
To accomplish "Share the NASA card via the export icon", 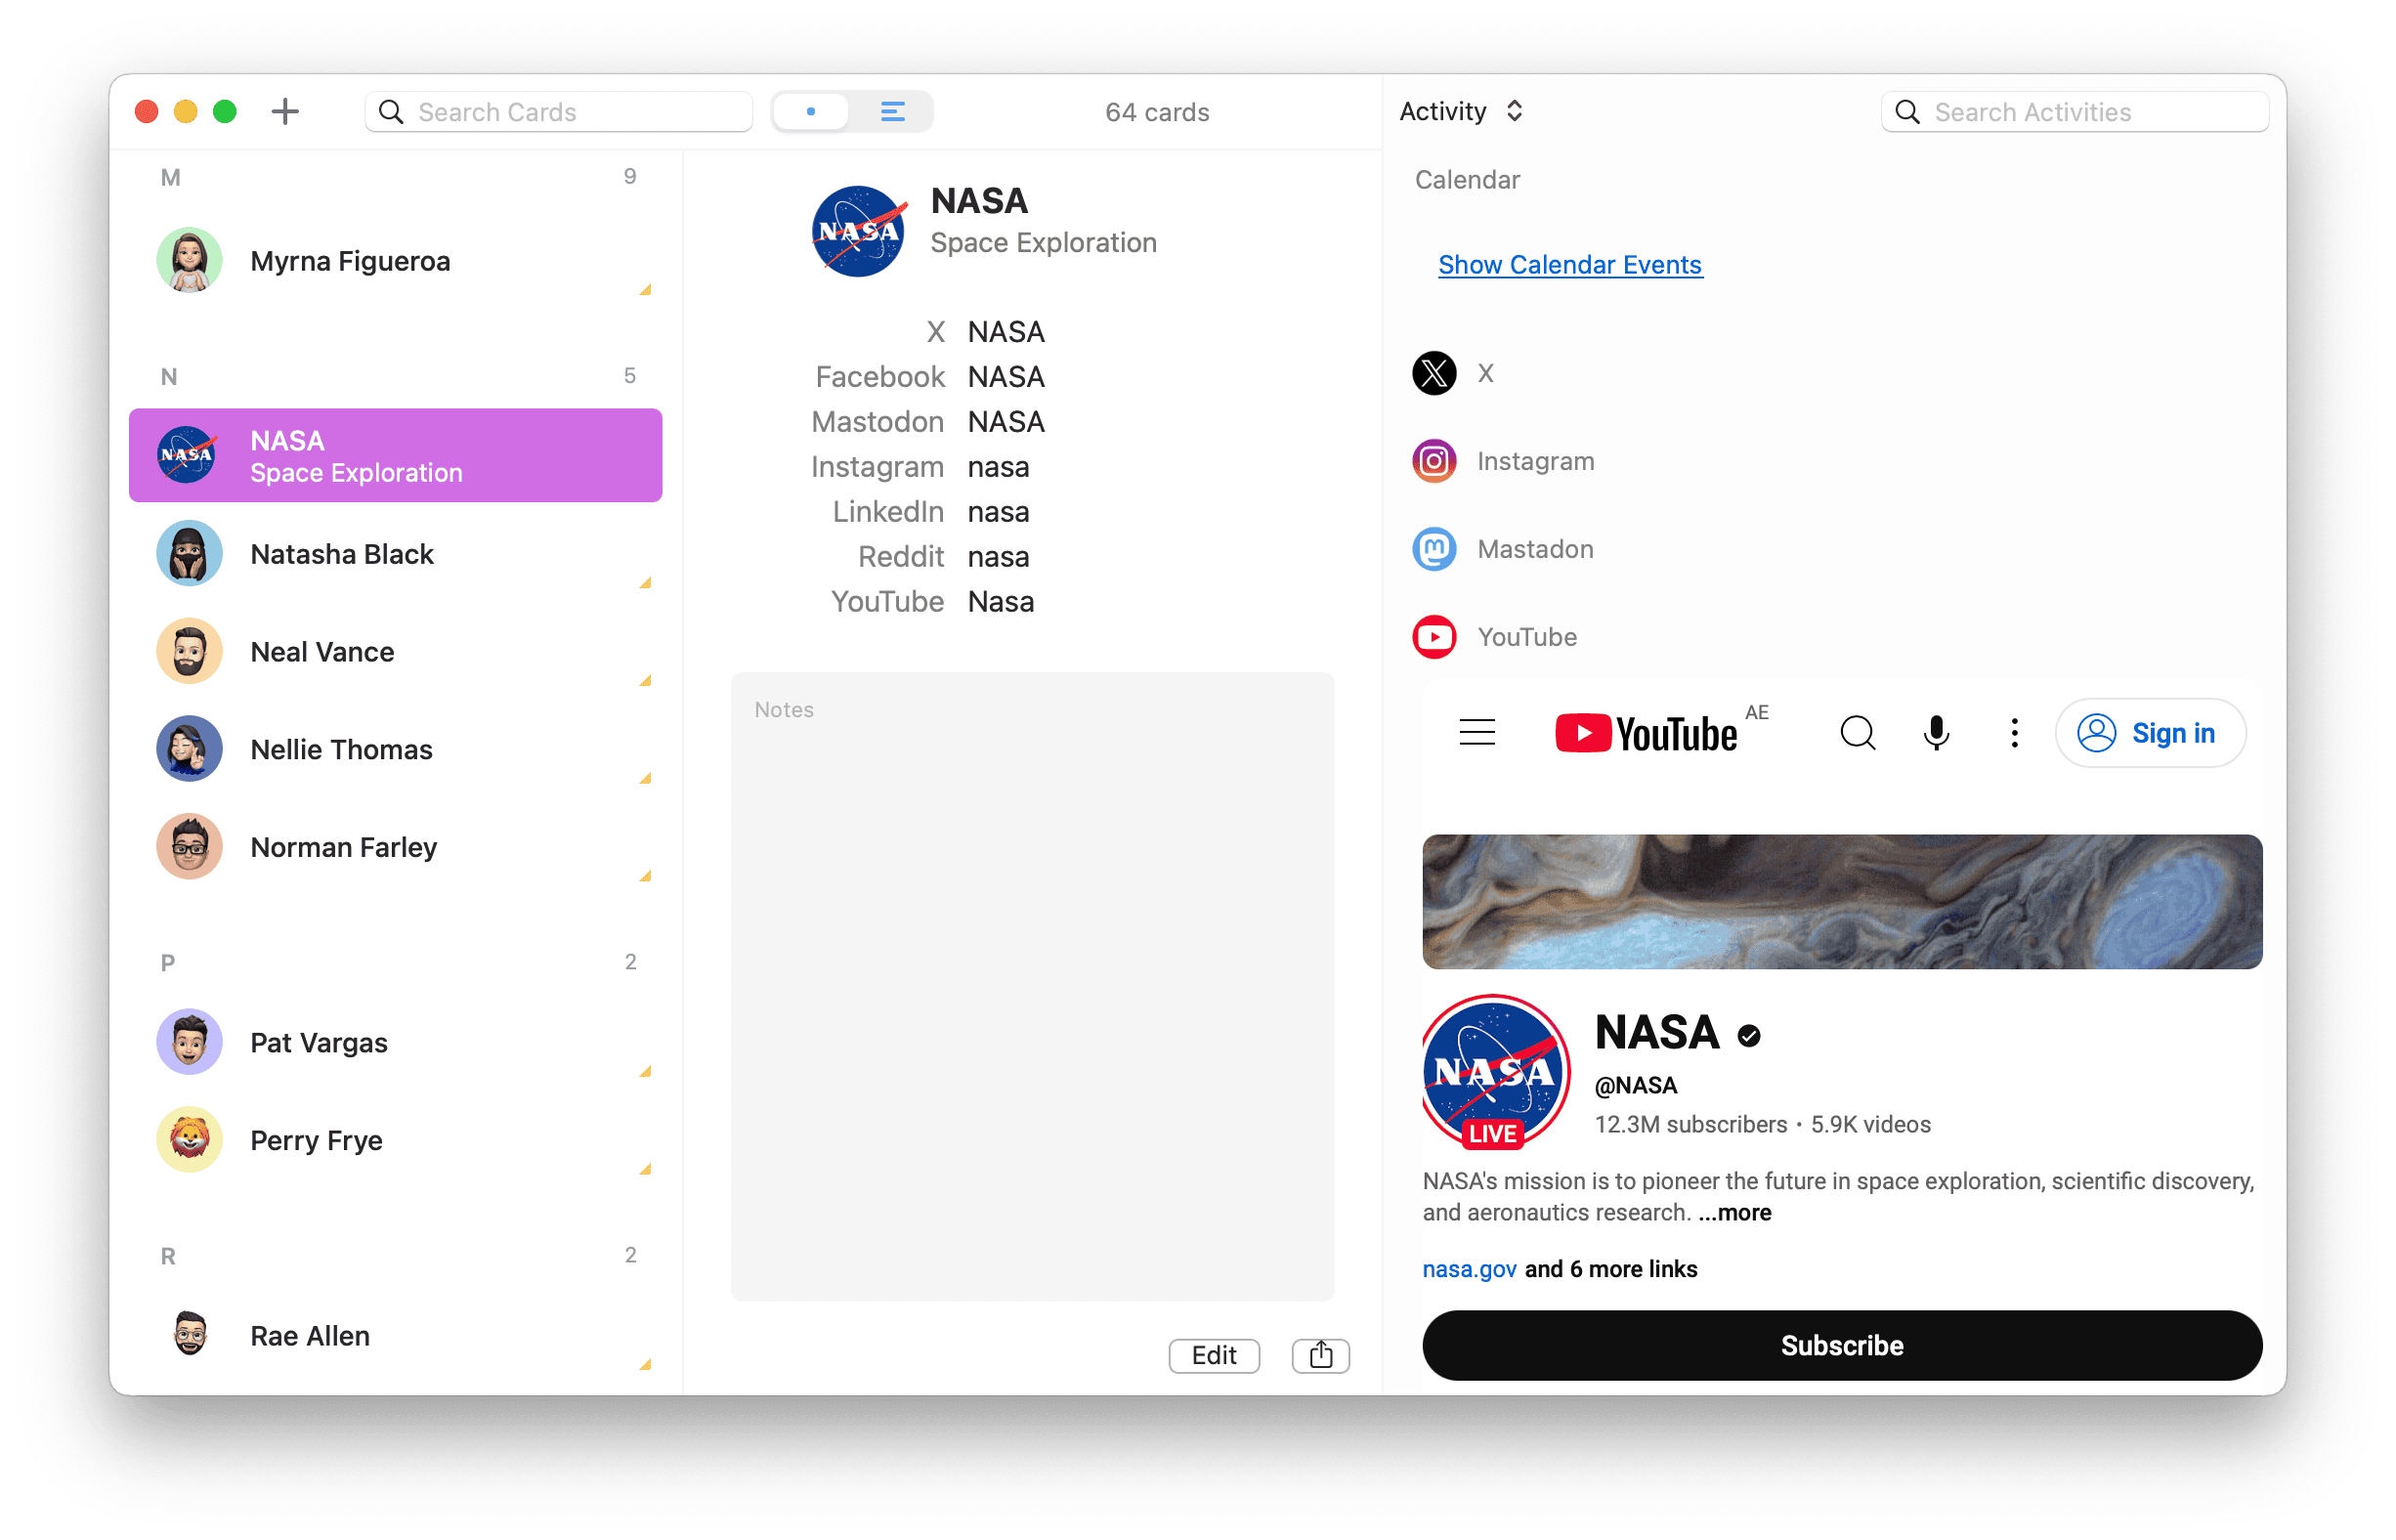I will coord(1320,1355).
